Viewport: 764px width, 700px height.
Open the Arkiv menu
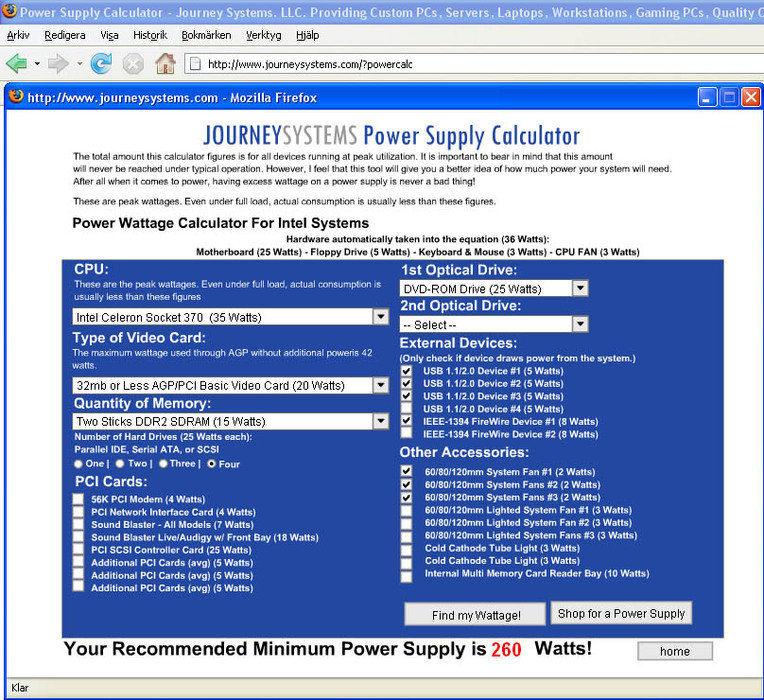(x=18, y=36)
